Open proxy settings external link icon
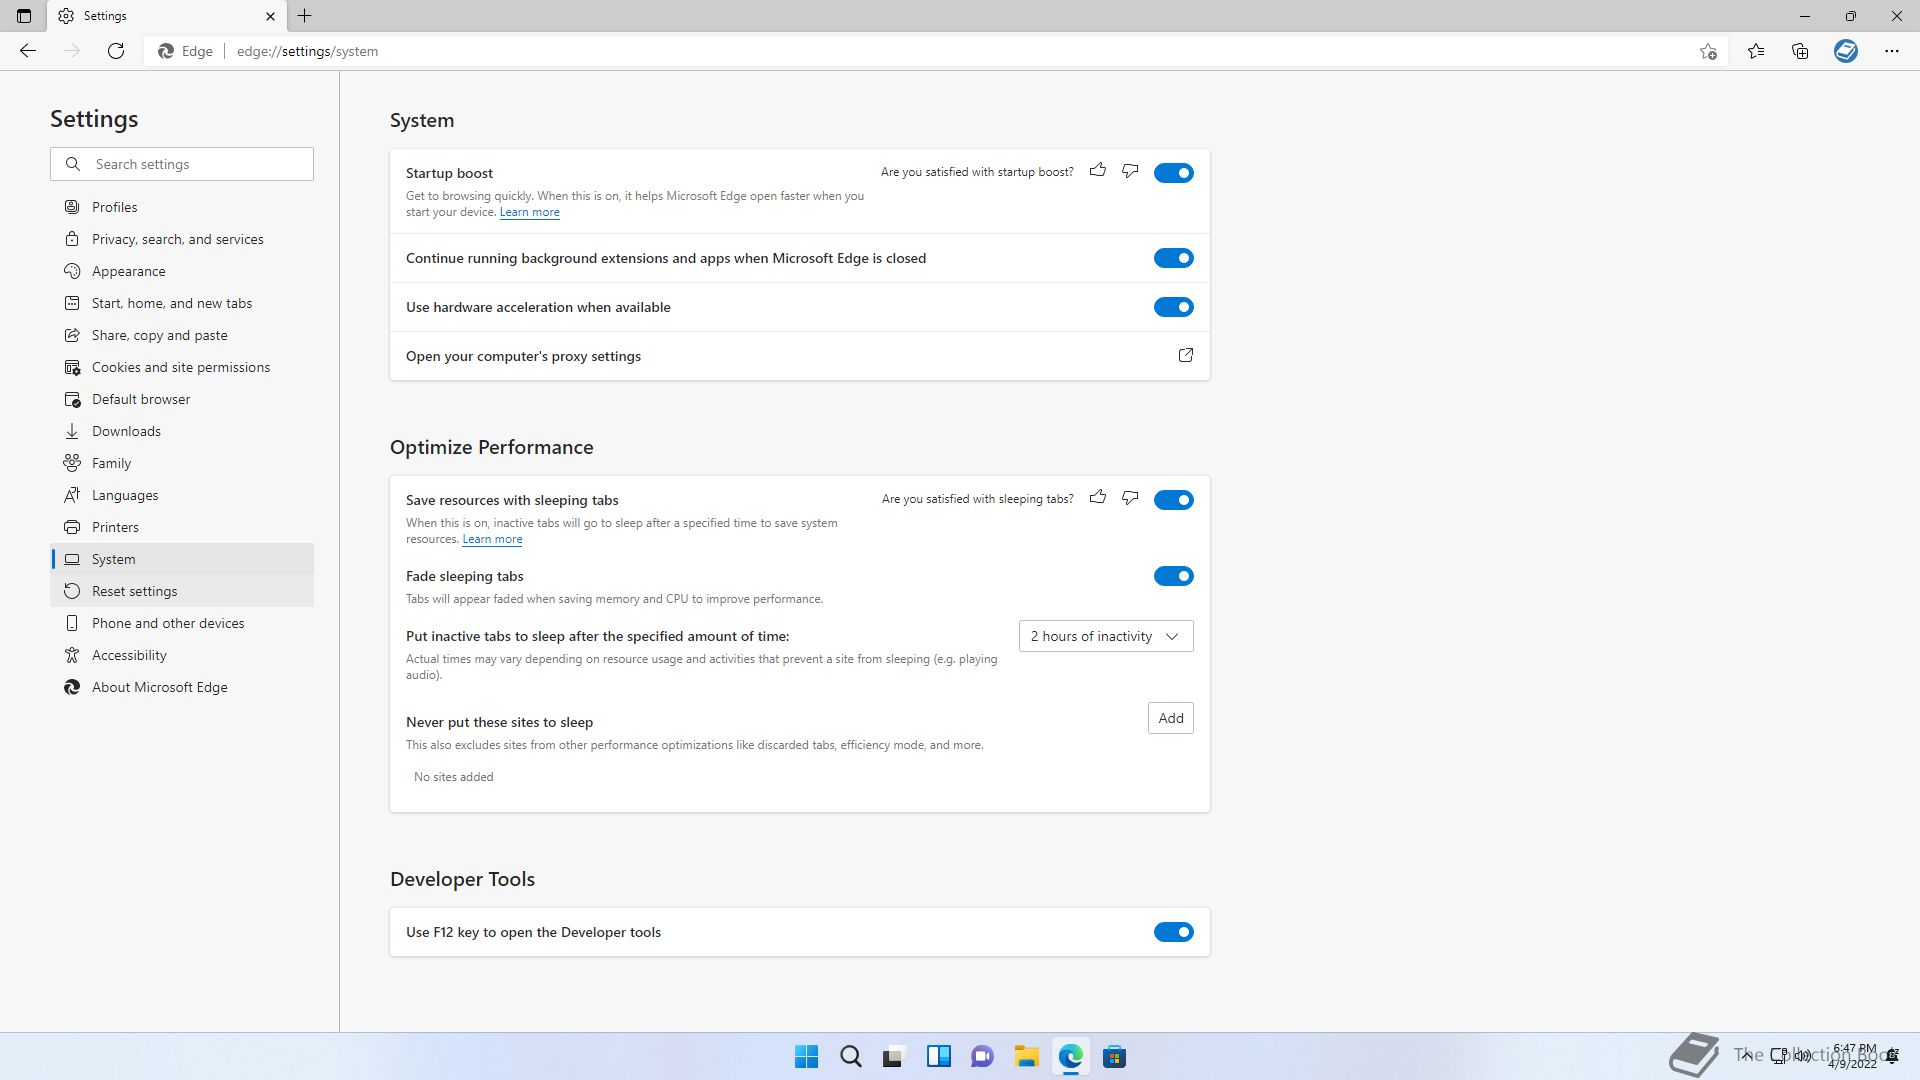Viewport: 1920px width, 1080px height. click(1185, 355)
